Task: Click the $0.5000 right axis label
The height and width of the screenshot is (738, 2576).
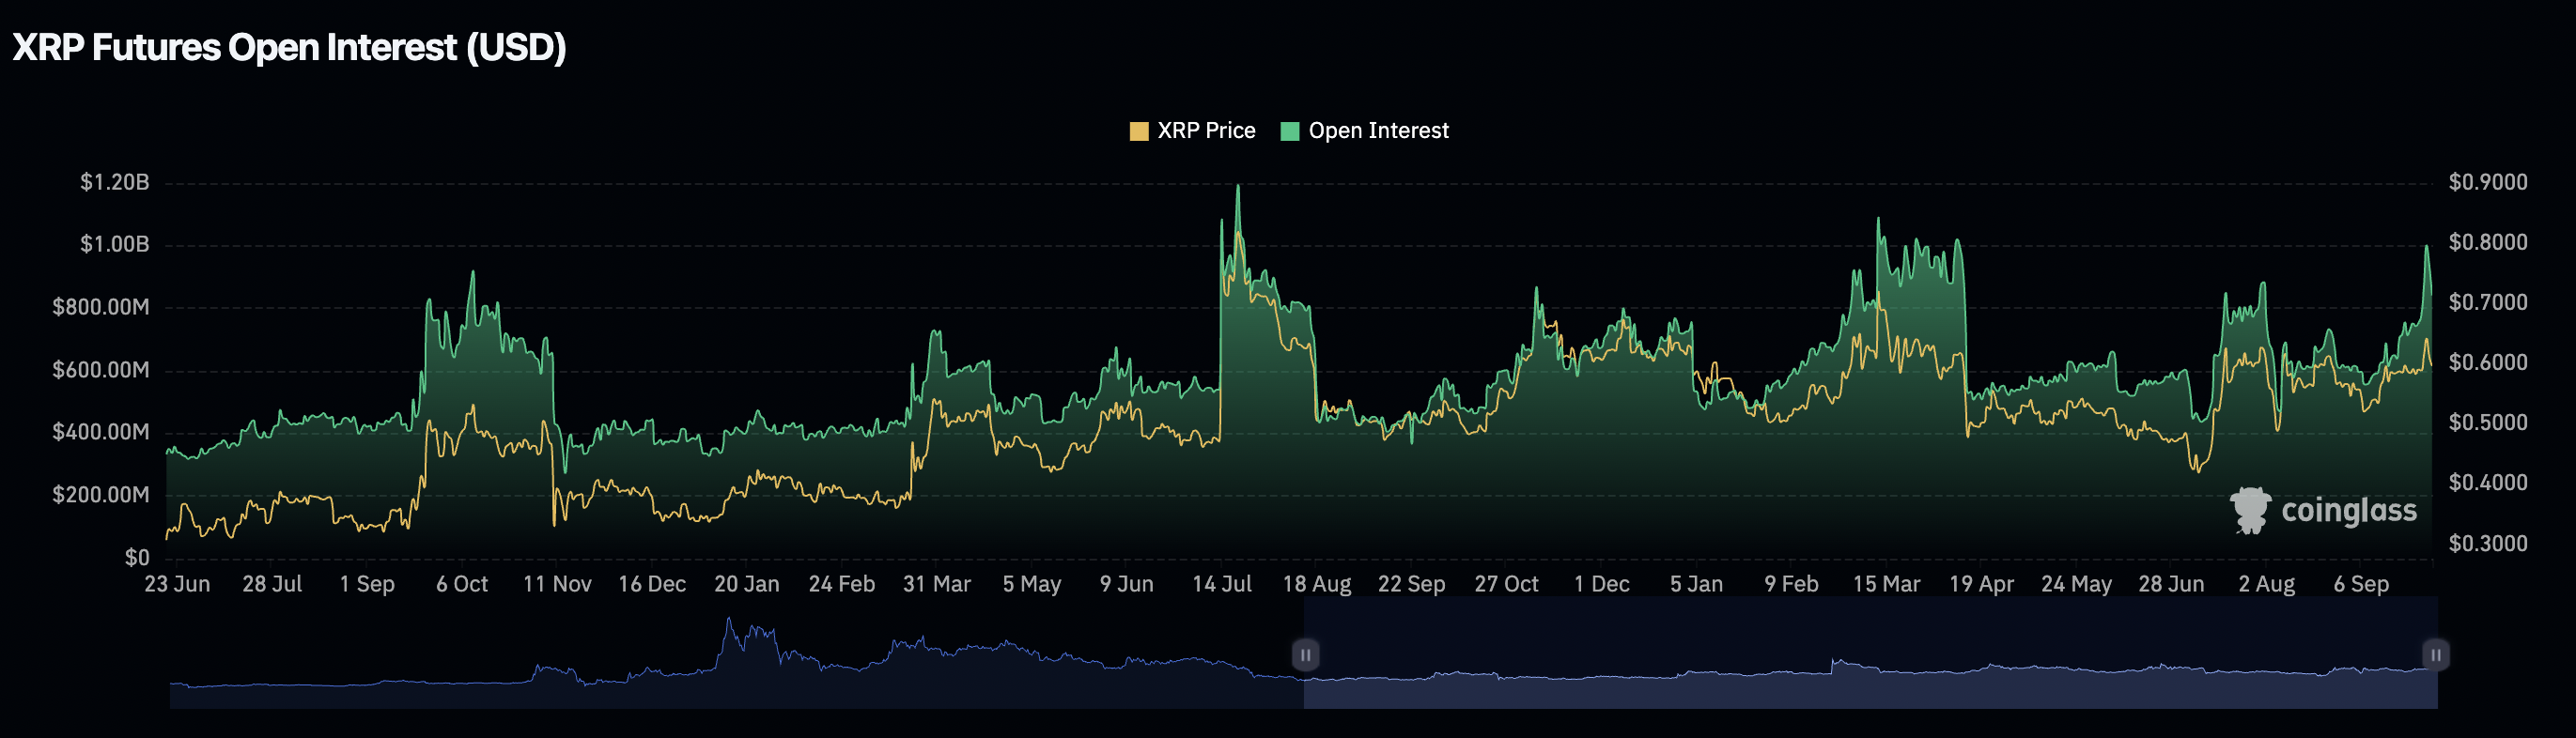Action: (x=2488, y=422)
